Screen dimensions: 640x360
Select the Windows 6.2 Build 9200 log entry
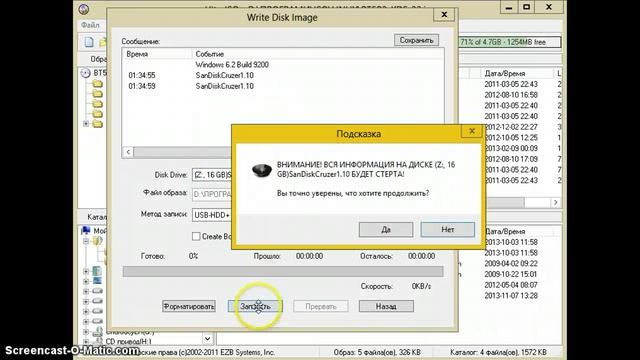click(232, 64)
